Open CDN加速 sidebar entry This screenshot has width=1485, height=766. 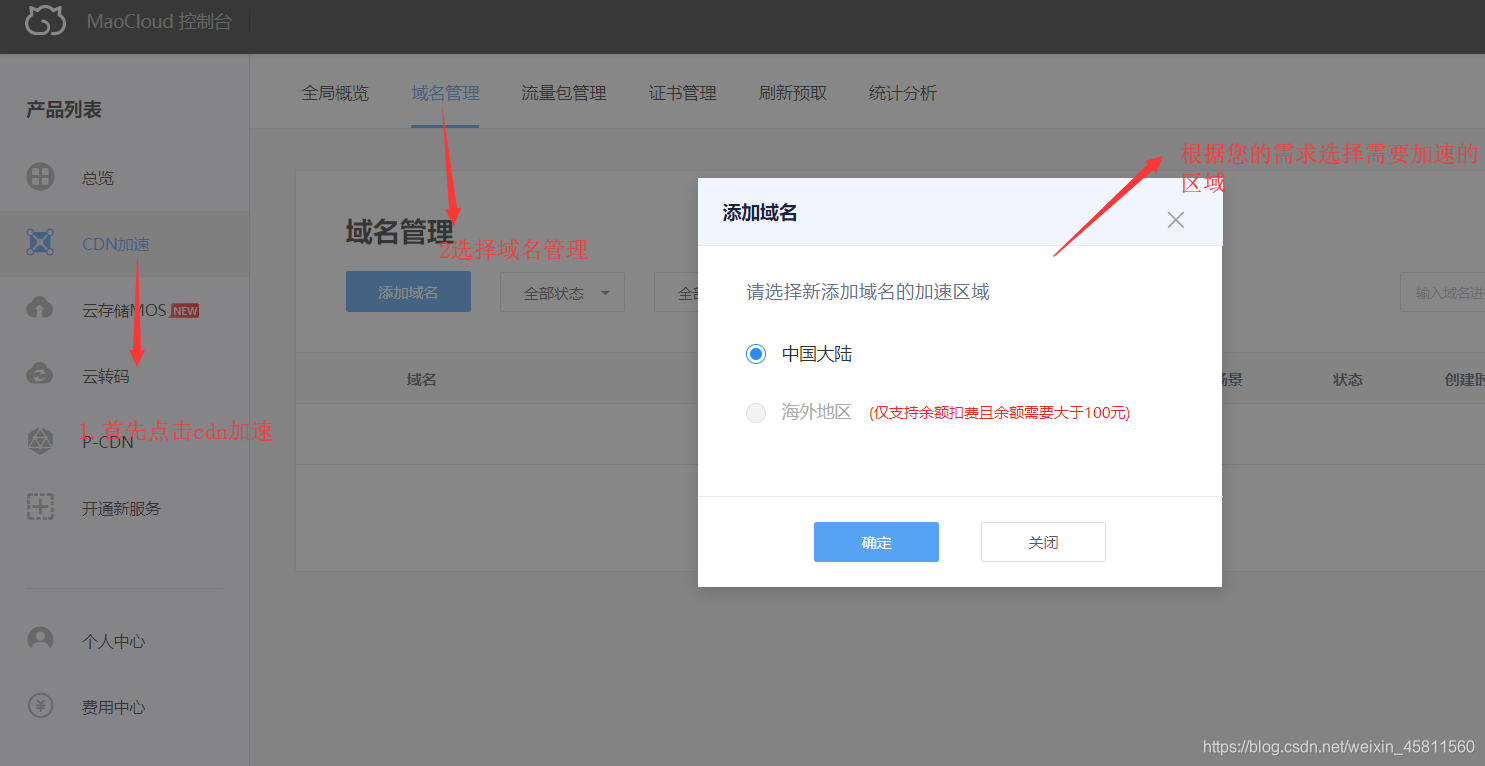[125, 244]
